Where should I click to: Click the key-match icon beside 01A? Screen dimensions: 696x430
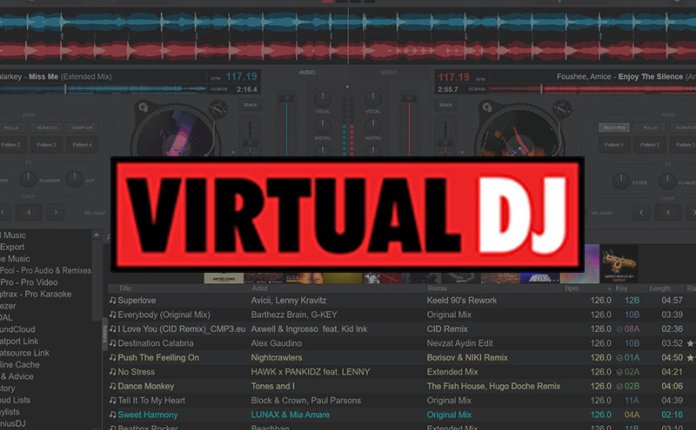click(620, 358)
